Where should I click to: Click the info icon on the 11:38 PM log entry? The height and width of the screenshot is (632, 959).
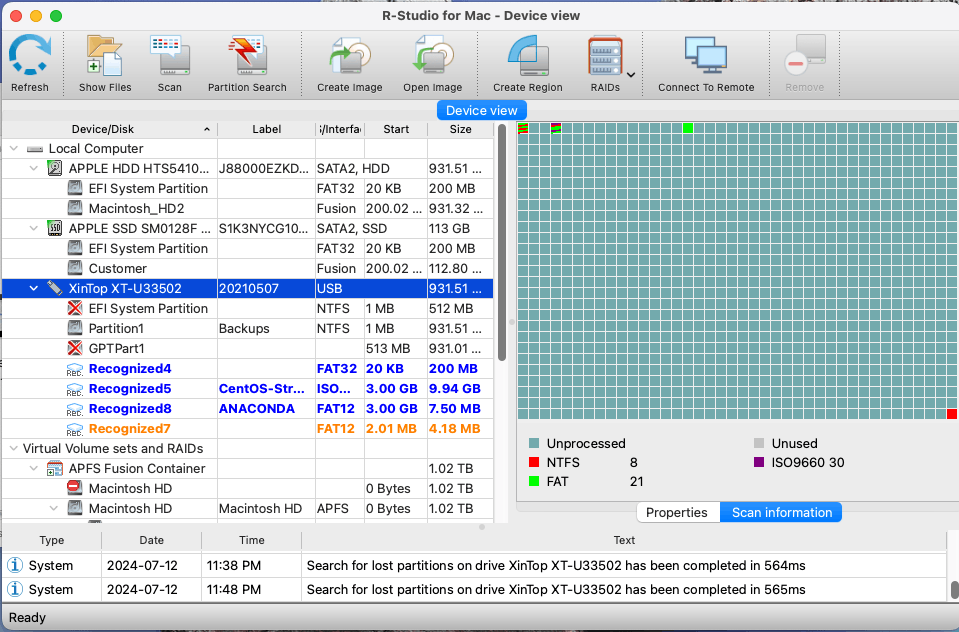(15, 565)
